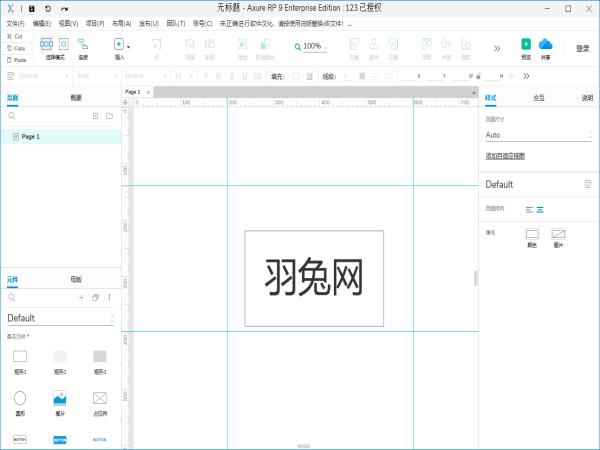Open the Default widget library dropdown
The width and height of the screenshot is (600, 450).
(60, 318)
